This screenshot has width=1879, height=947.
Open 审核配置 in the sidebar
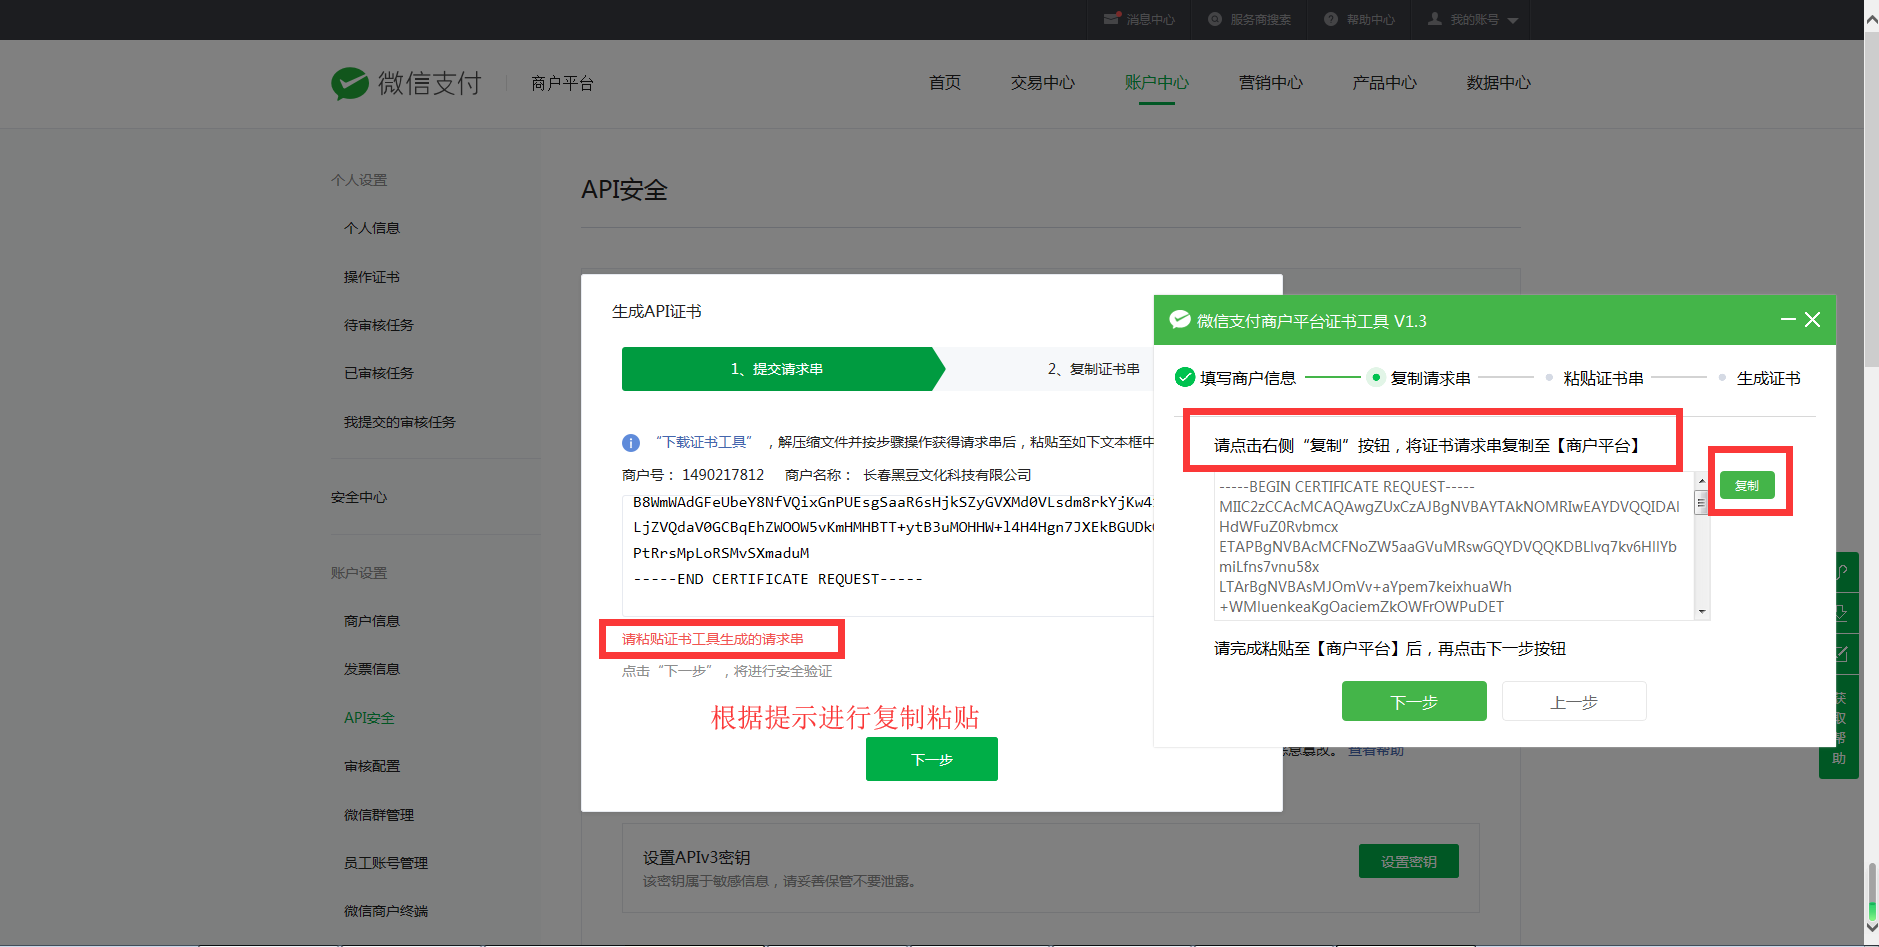point(372,766)
